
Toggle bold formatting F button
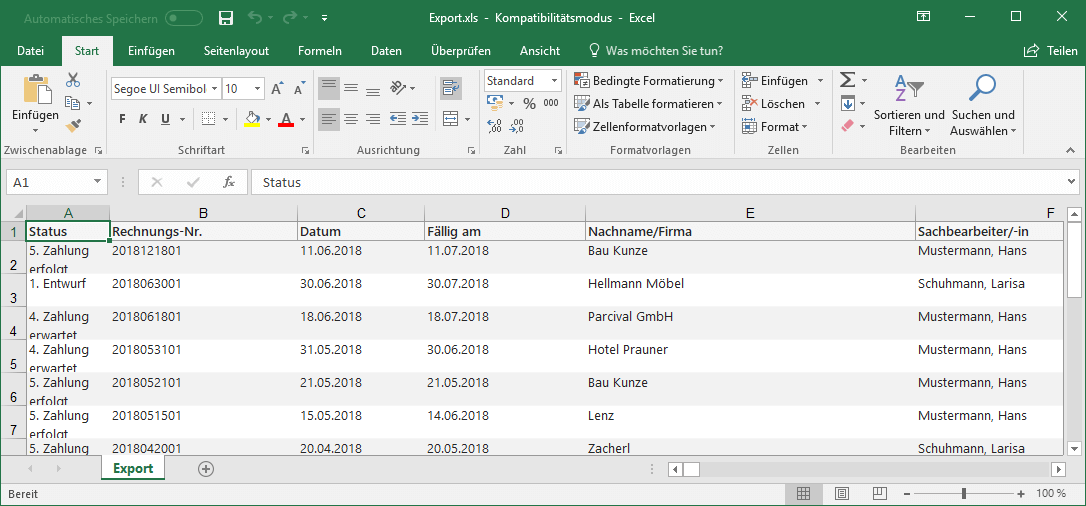[123, 119]
